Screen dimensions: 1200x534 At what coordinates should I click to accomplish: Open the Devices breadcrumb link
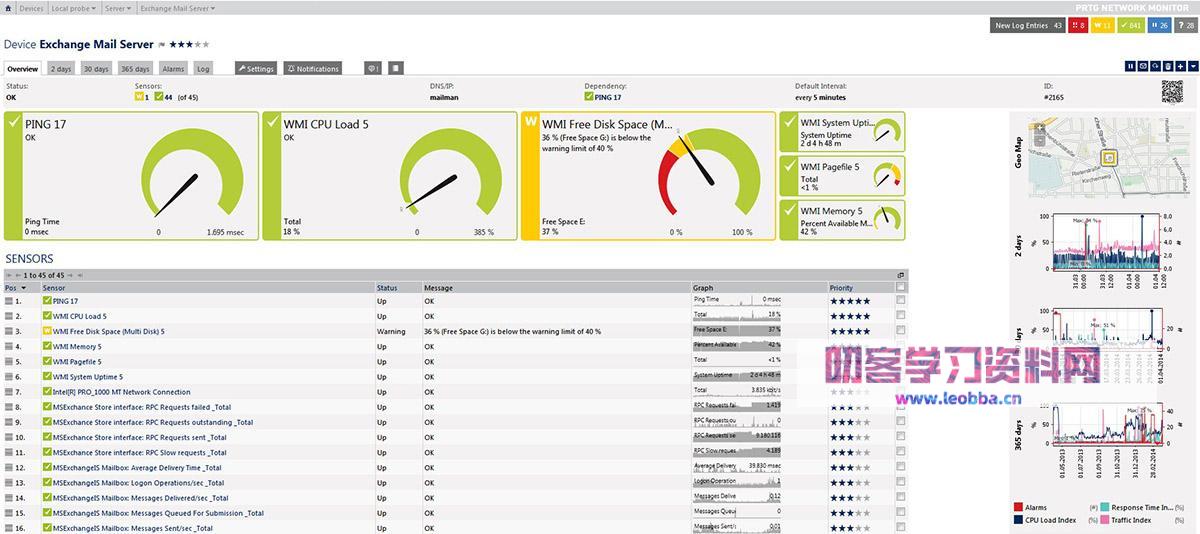(x=31, y=8)
